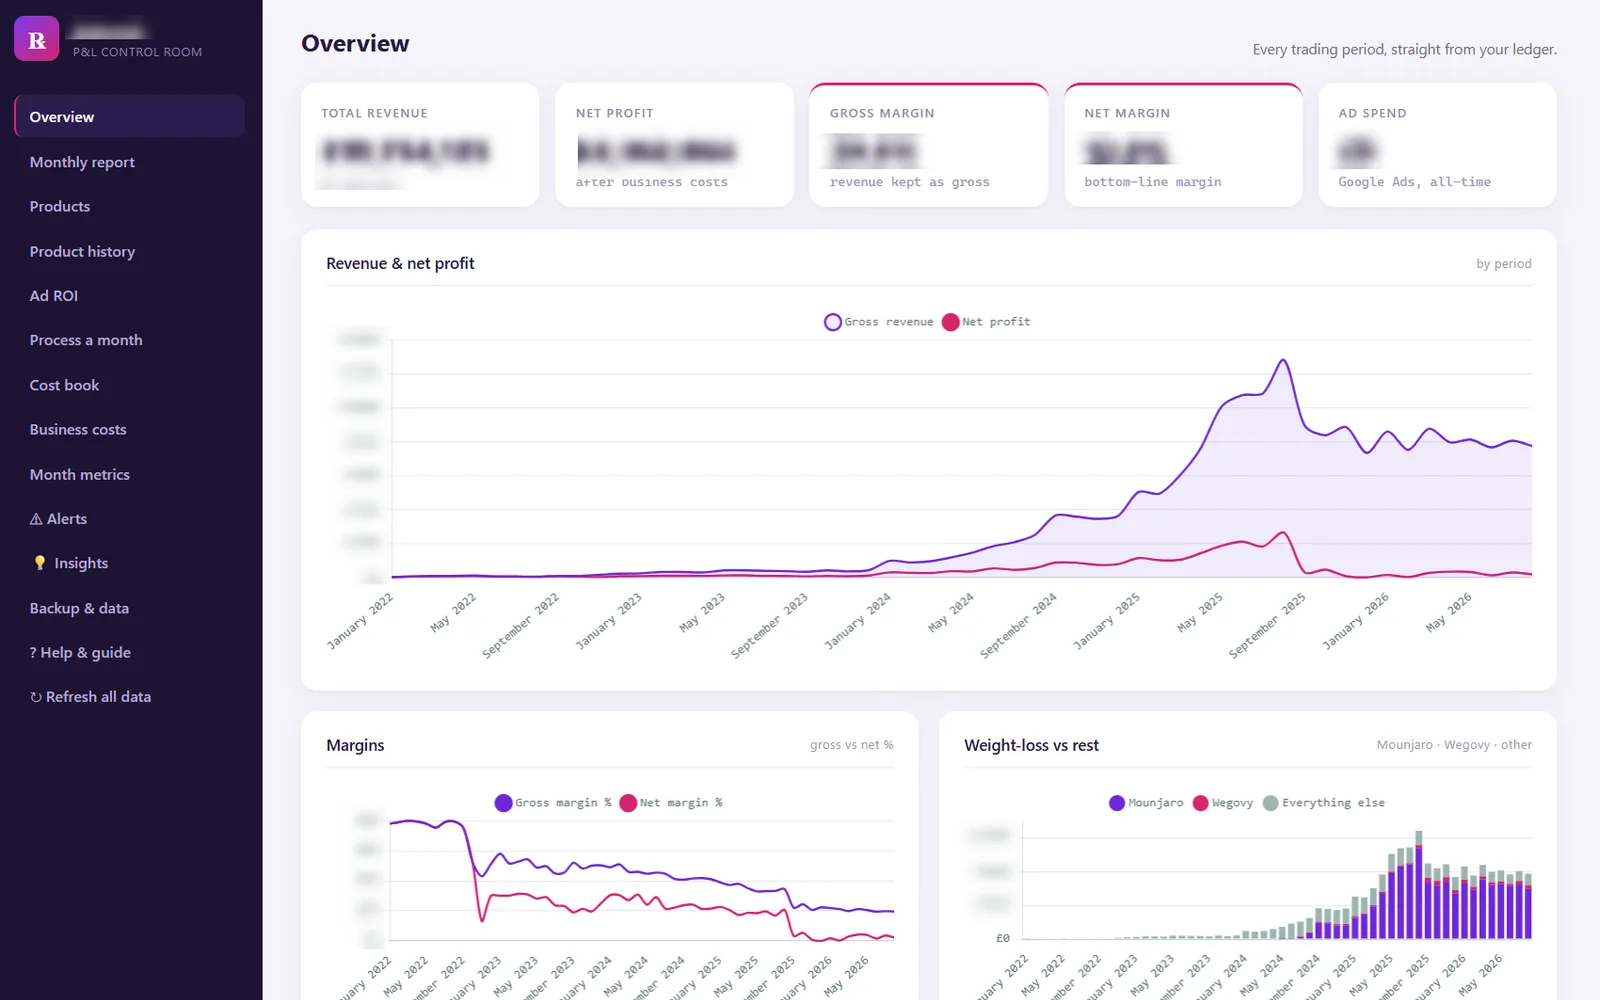
Task: Click "January 2022" on the revenue chart axis
Action: tap(360, 622)
